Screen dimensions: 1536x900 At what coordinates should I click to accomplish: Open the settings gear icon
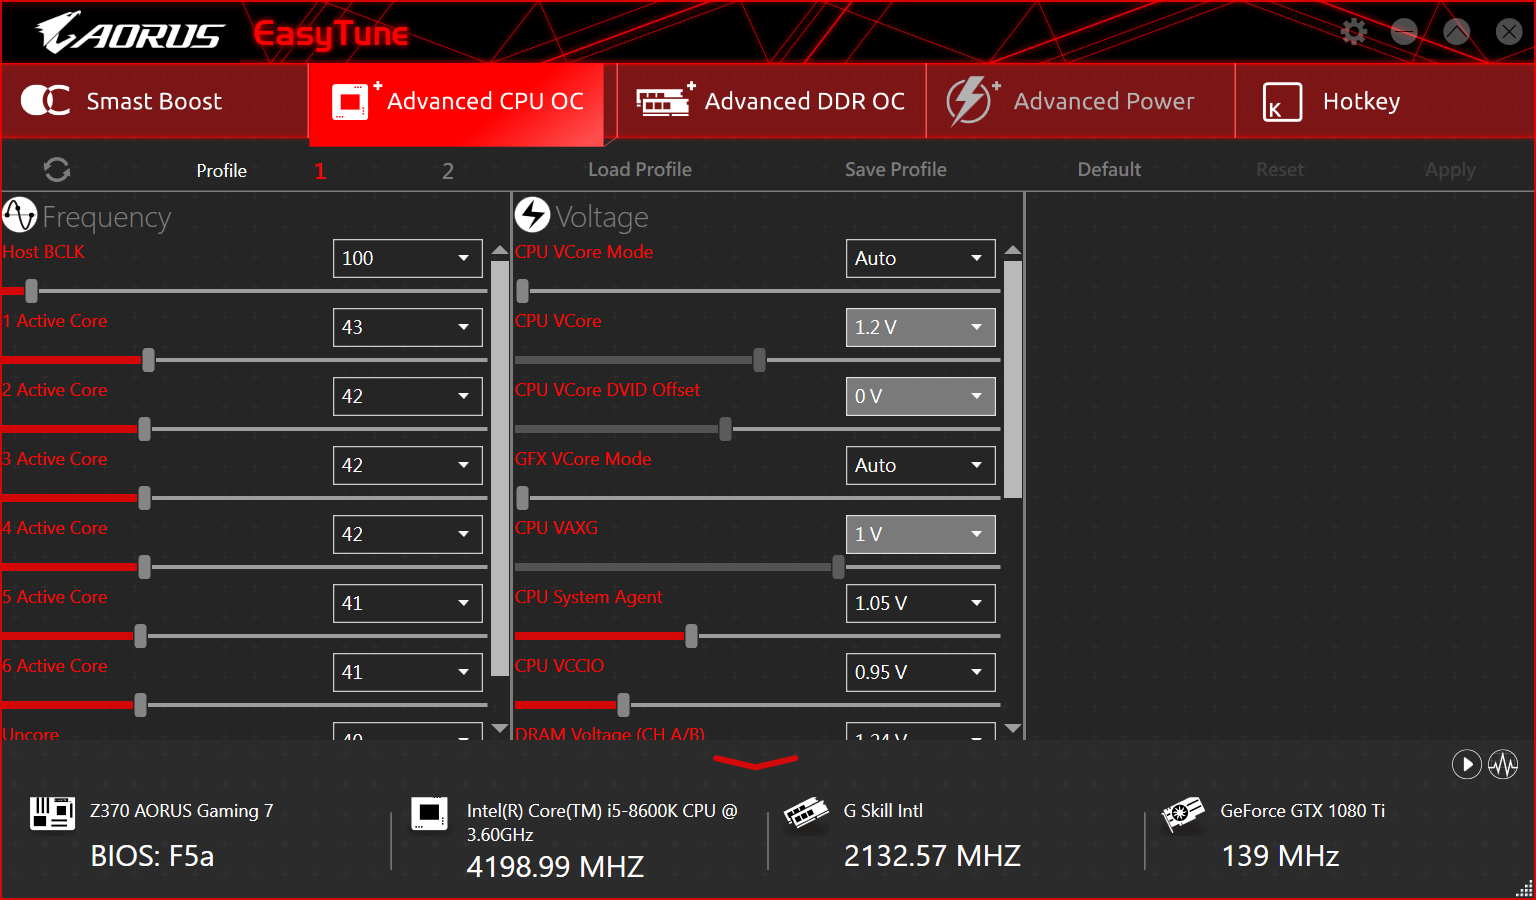coord(1353,32)
